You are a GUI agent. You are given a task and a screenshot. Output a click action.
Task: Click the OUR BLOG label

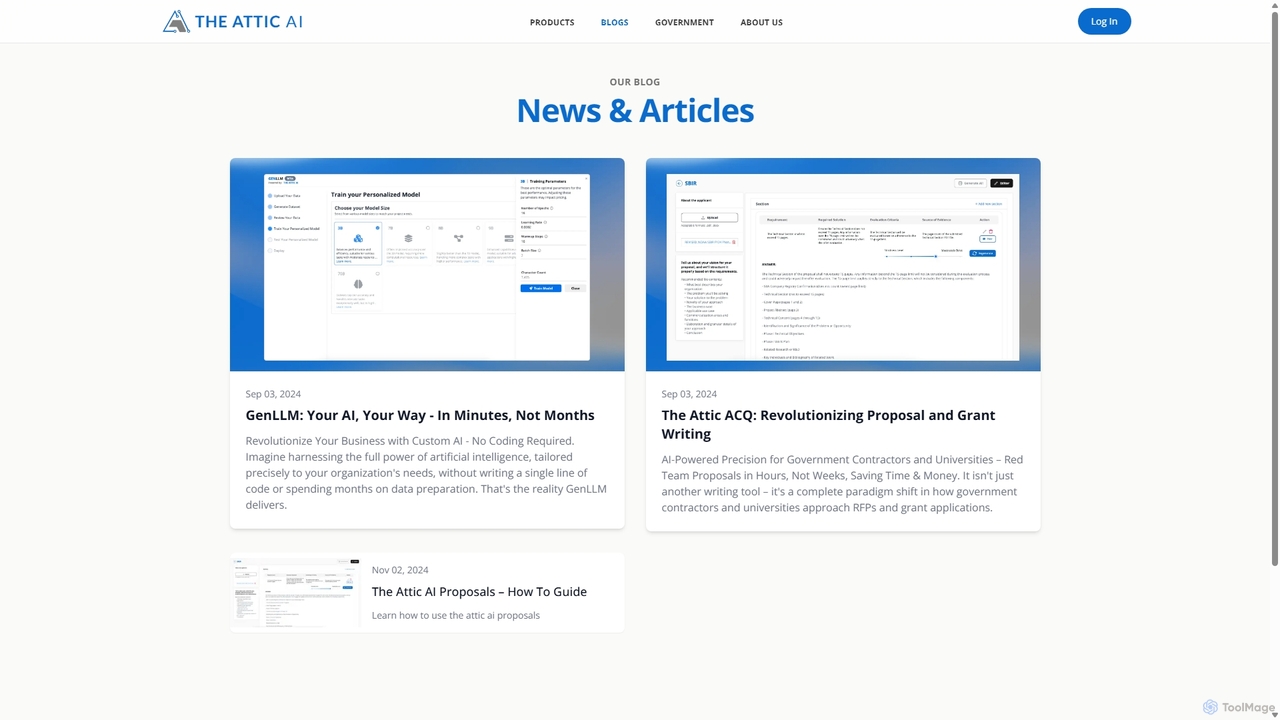(635, 82)
